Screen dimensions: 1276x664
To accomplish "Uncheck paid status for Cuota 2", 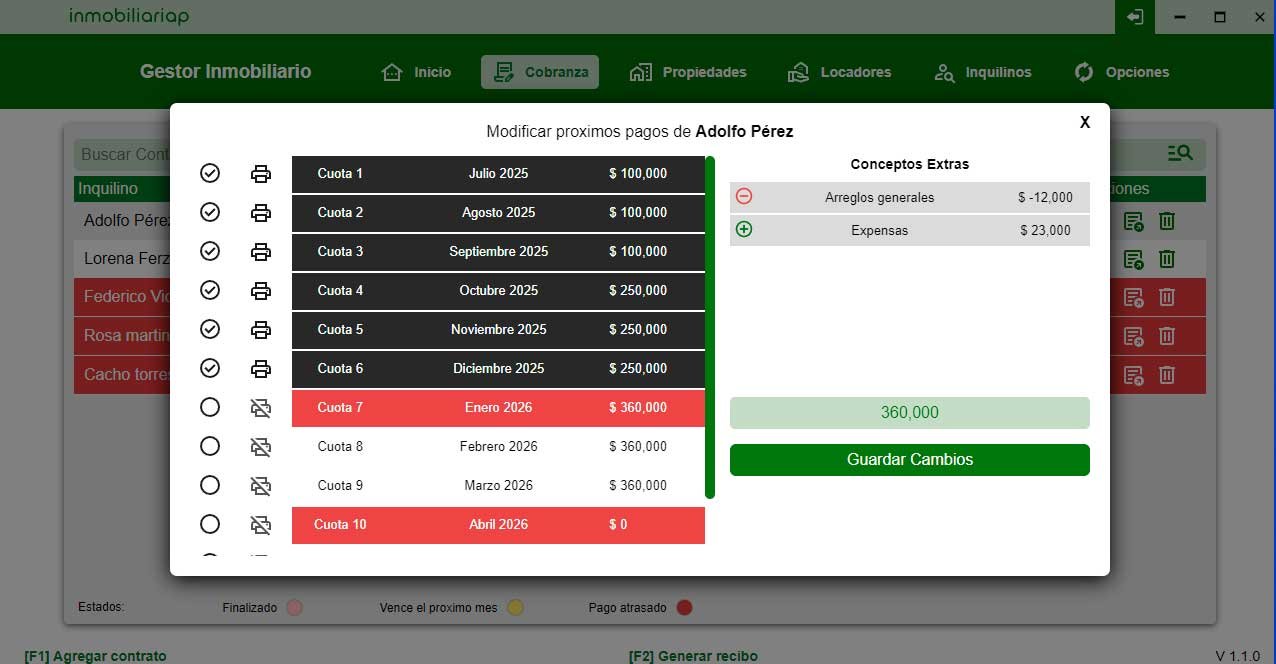I will (210, 212).
